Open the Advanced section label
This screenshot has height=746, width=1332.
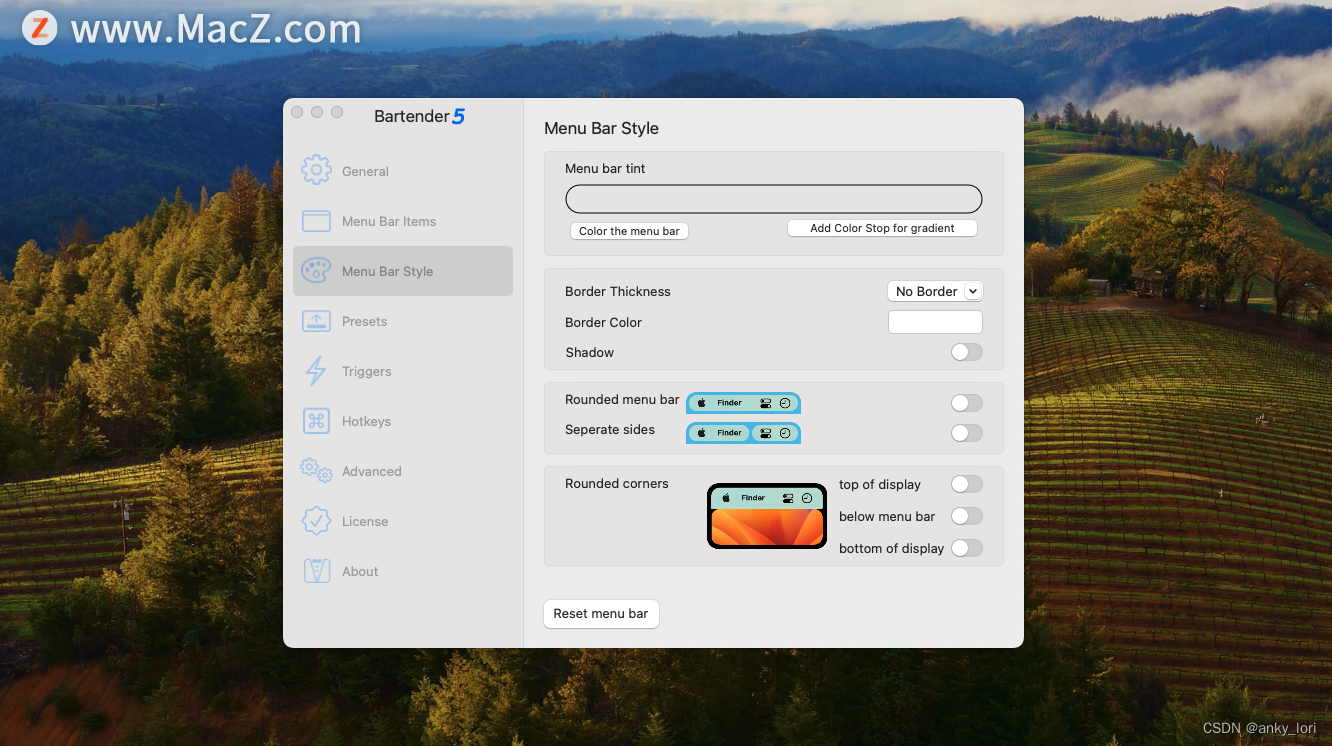[x=372, y=471]
